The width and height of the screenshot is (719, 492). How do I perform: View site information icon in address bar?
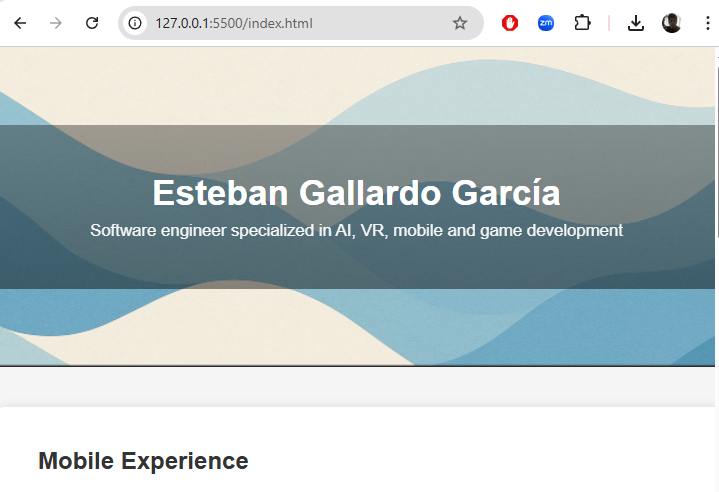tap(136, 23)
